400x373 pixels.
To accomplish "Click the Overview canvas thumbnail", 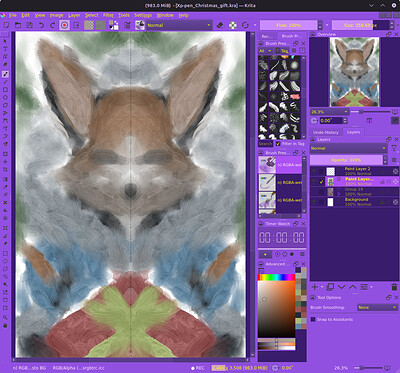I will point(354,72).
